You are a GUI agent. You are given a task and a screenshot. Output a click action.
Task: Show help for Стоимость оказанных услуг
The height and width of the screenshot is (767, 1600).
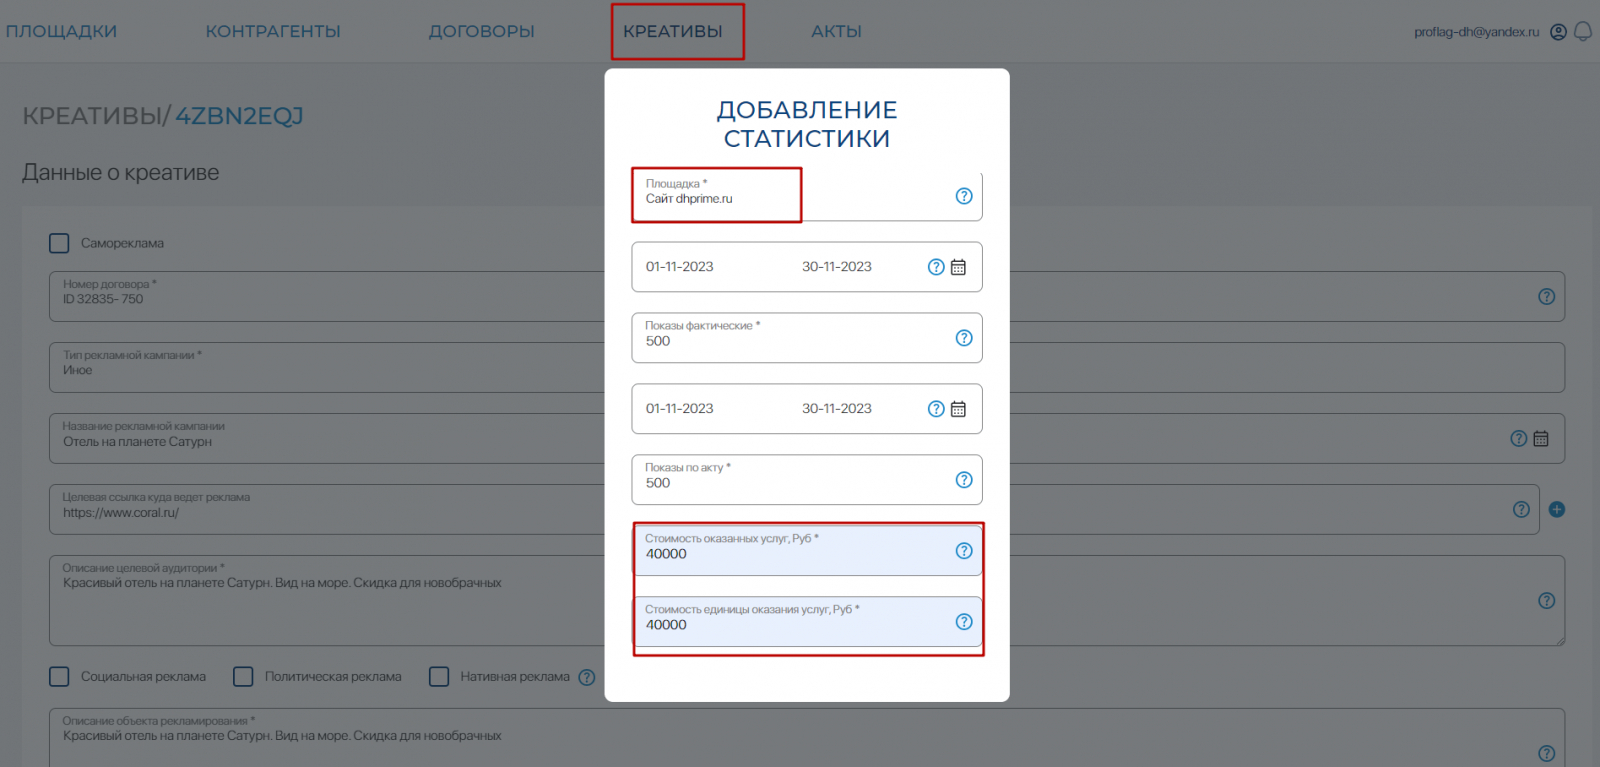tap(964, 551)
